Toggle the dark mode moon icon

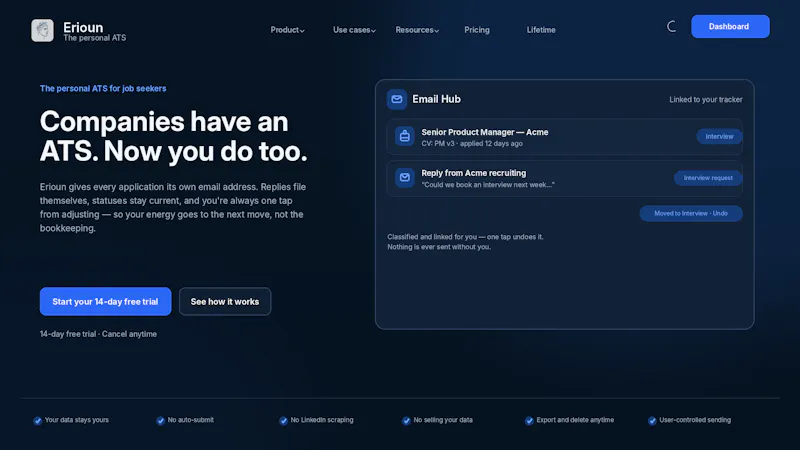point(671,27)
